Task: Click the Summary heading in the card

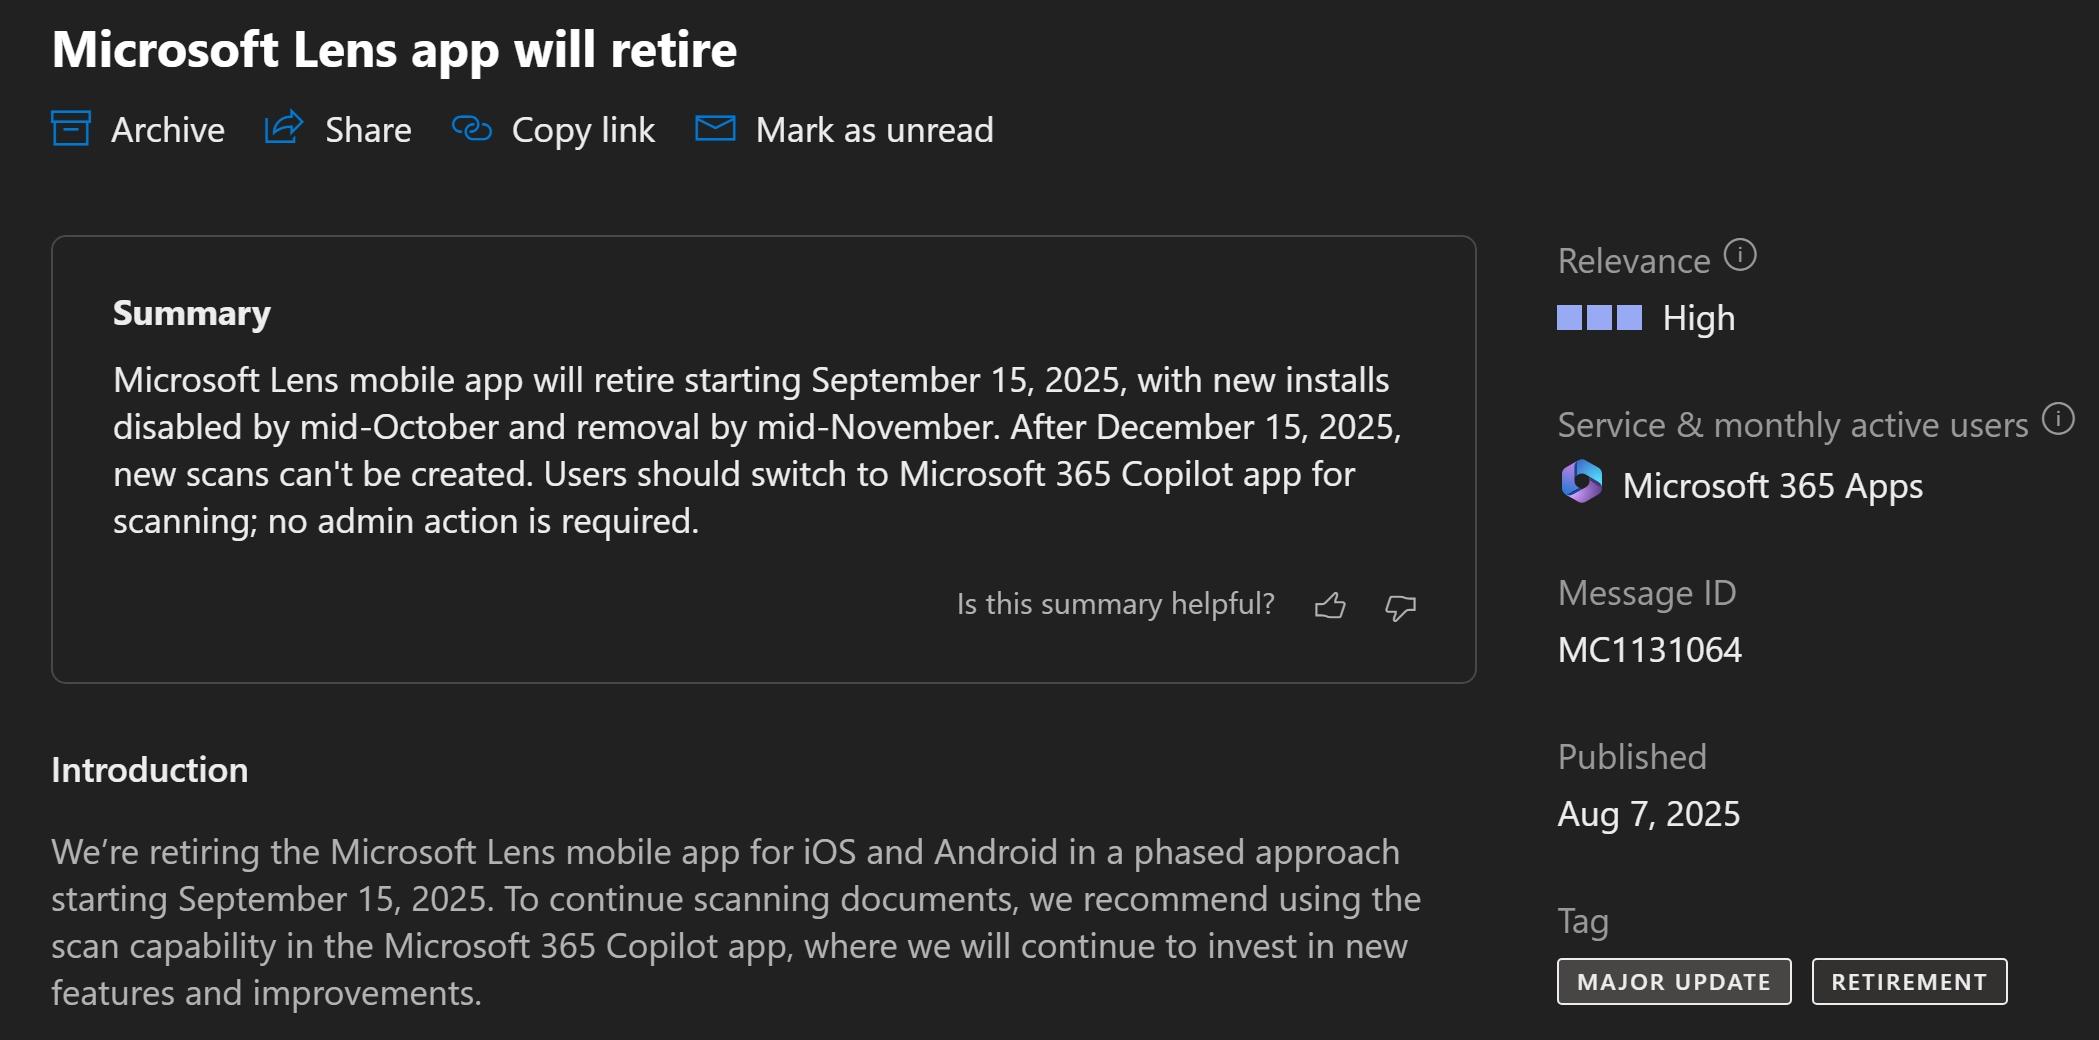Action: [x=192, y=313]
